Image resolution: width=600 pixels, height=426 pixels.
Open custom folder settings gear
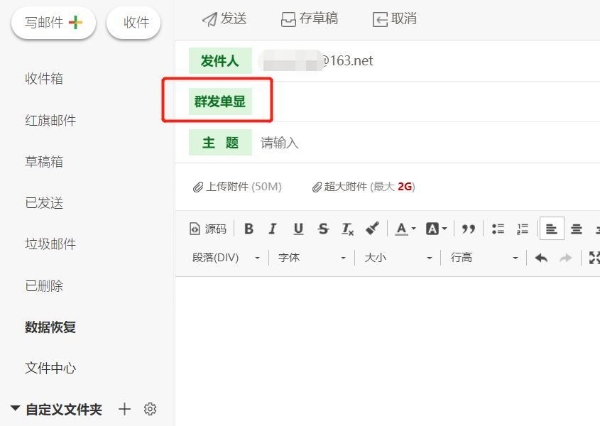pyautogui.click(x=150, y=409)
